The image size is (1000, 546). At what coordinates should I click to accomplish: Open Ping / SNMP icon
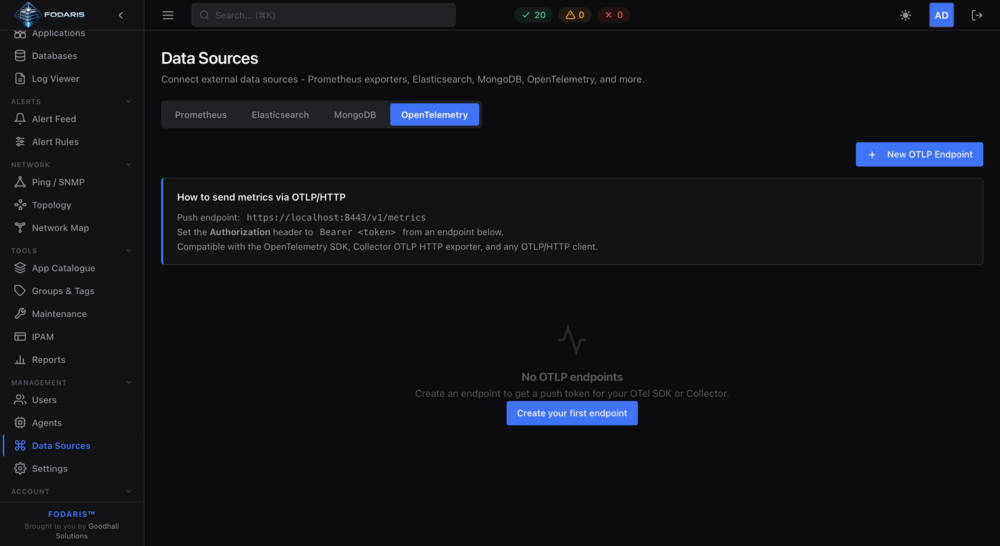point(20,182)
